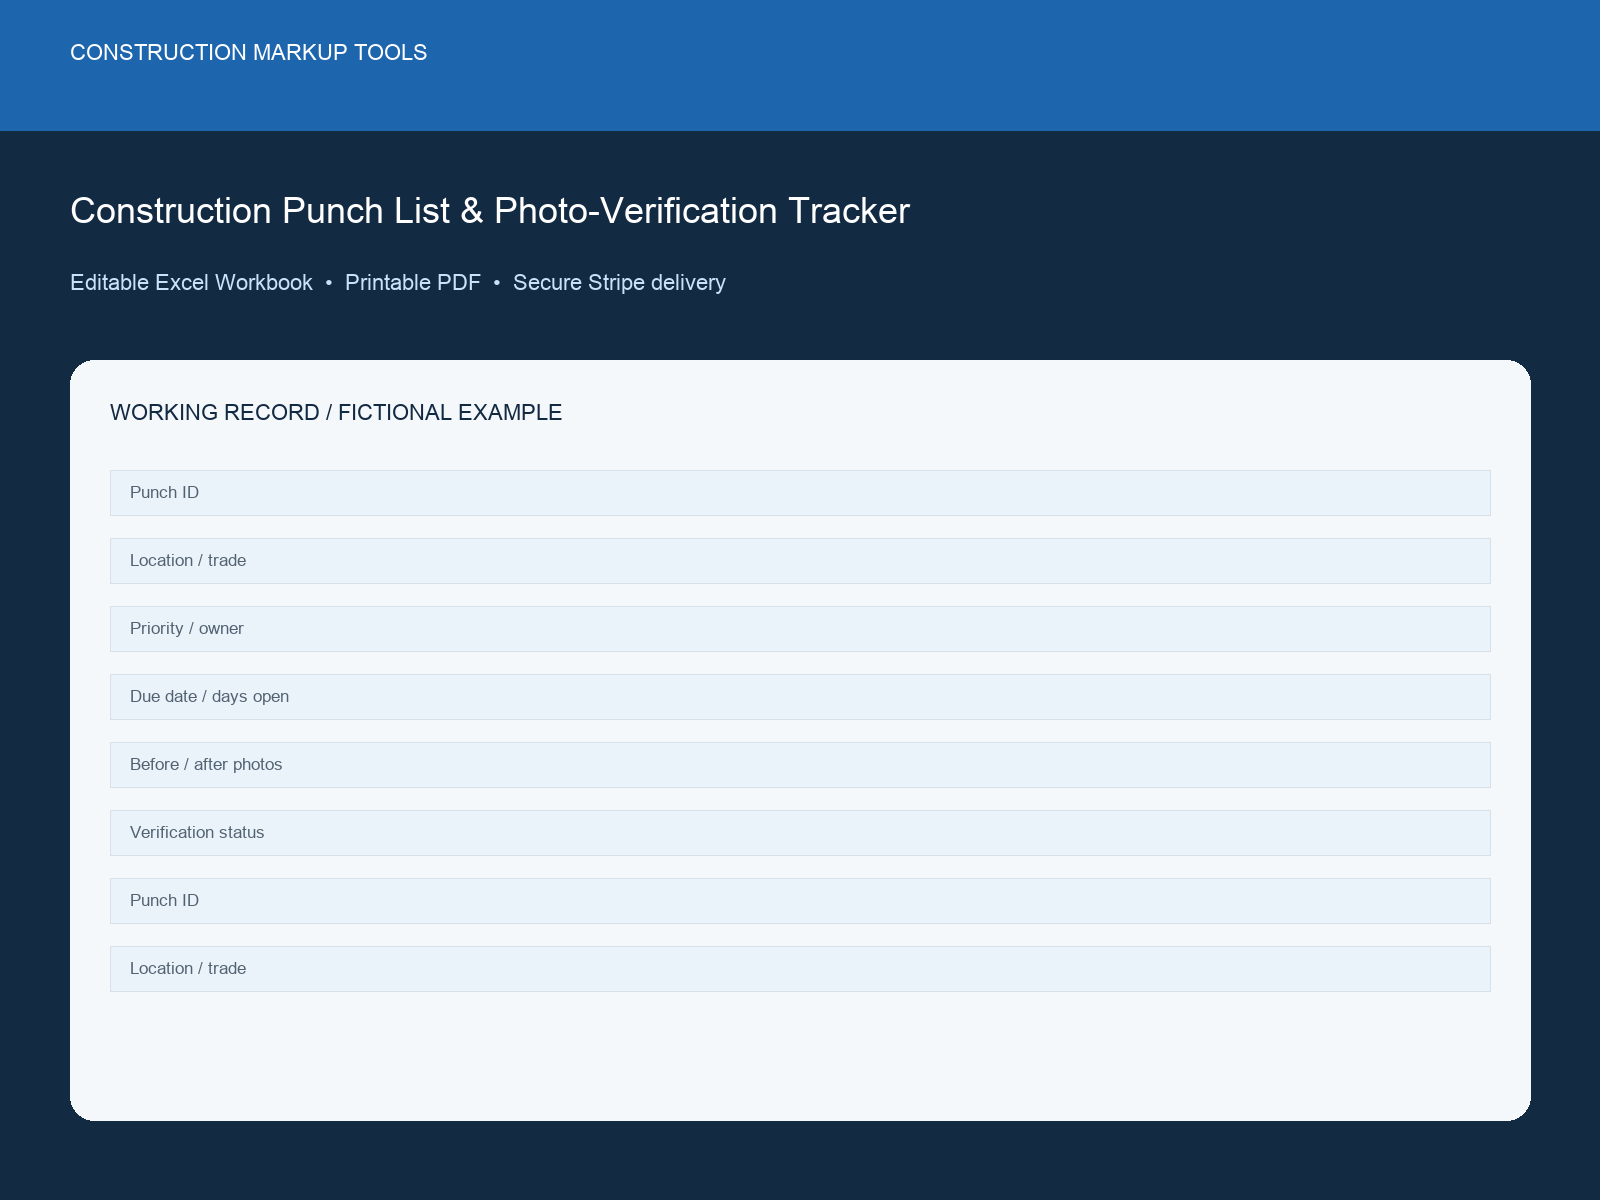Click the Printable PDF text

413,282
